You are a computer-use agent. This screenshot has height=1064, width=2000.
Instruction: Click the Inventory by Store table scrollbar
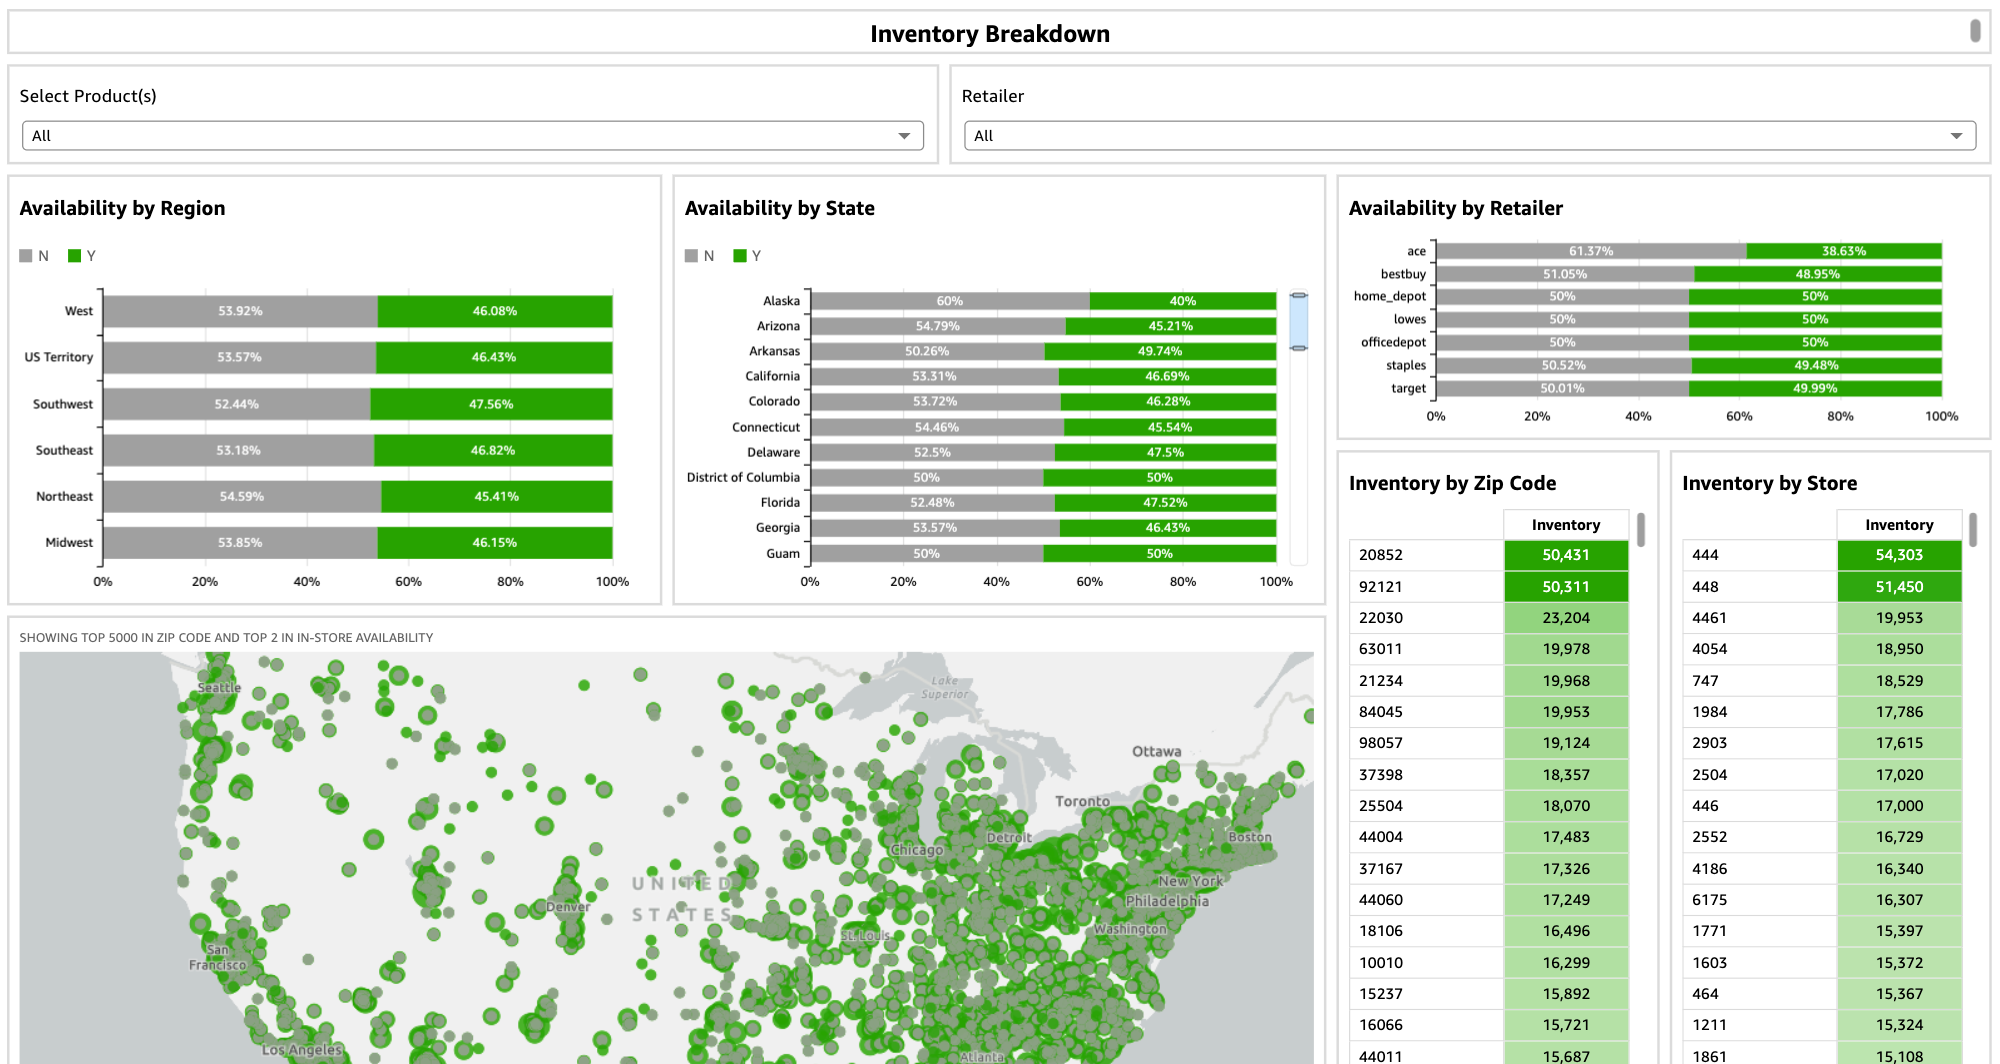(1973, 530)
